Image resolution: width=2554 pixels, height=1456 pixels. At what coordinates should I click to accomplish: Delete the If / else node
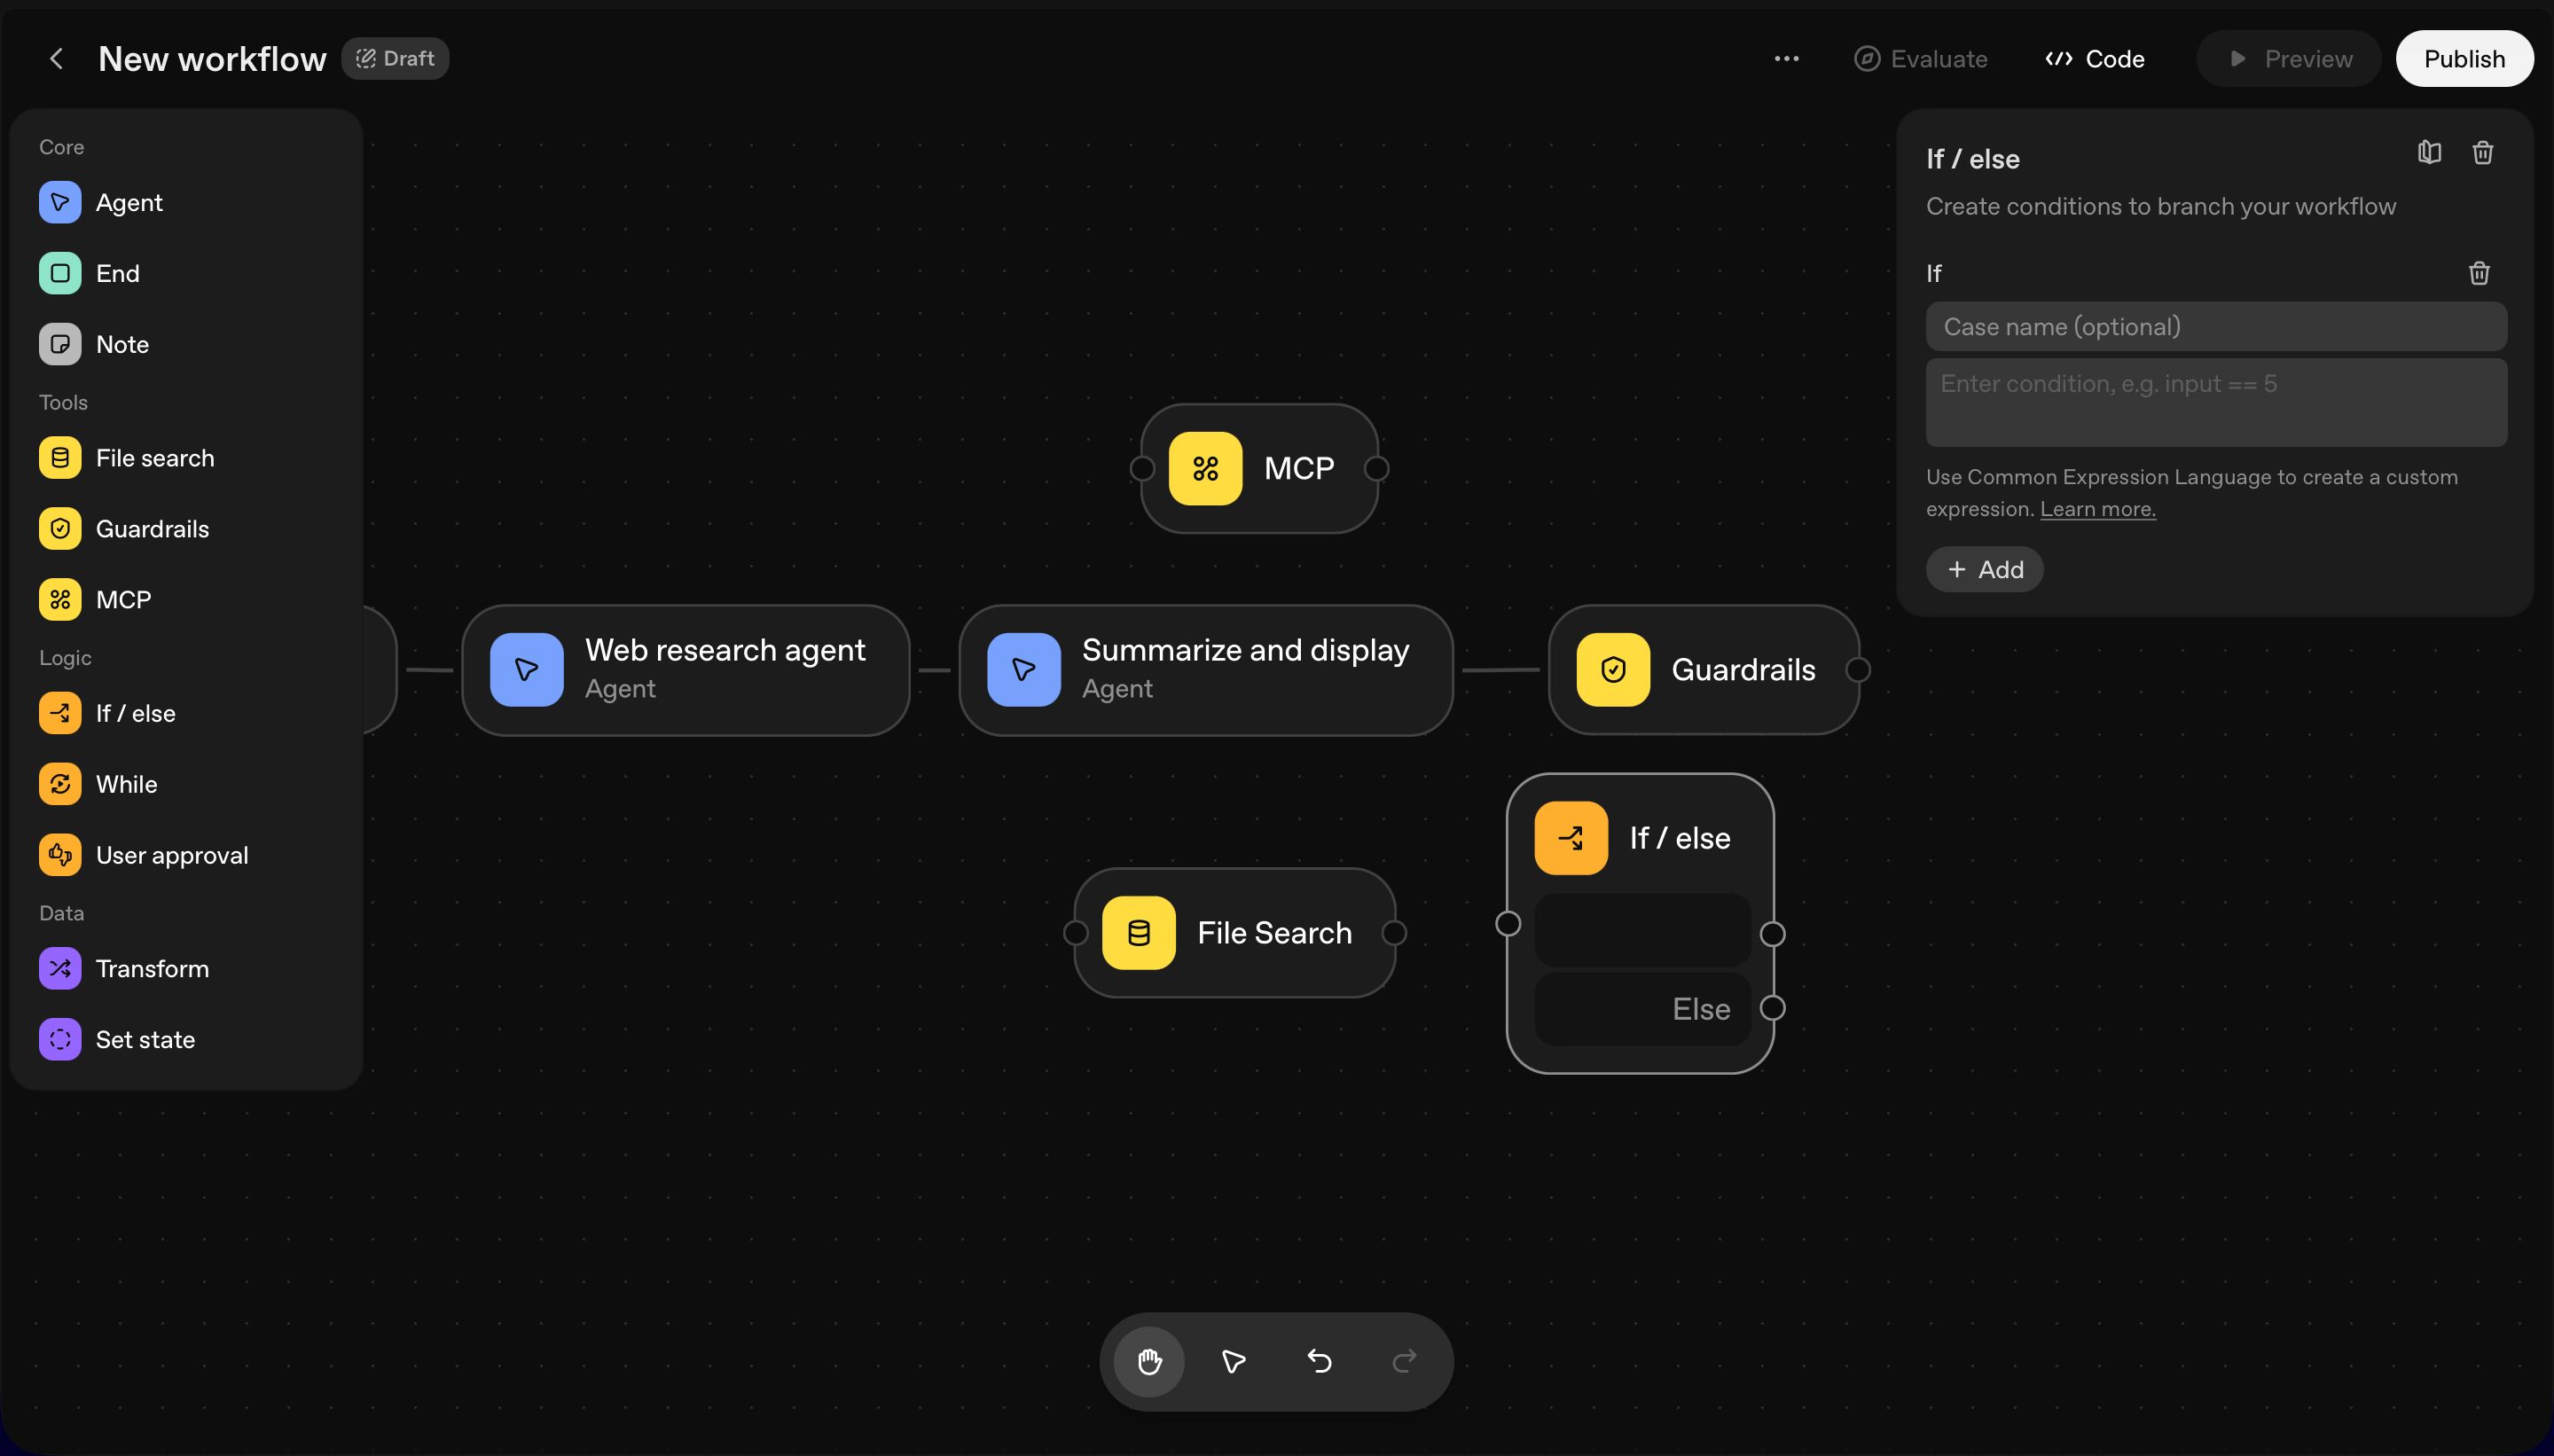[2482, 153]
